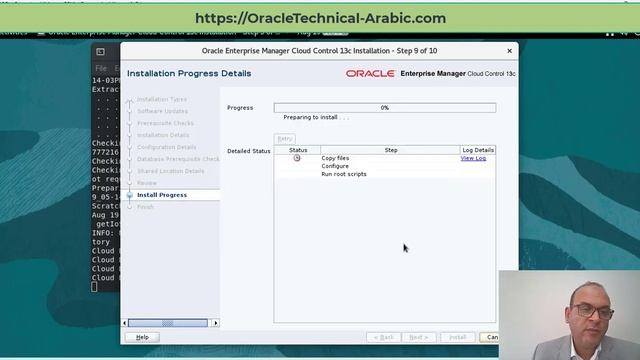Screen dimensions: 640x360
Task: Click the Next button in installer
Action: tap(419, 337)
